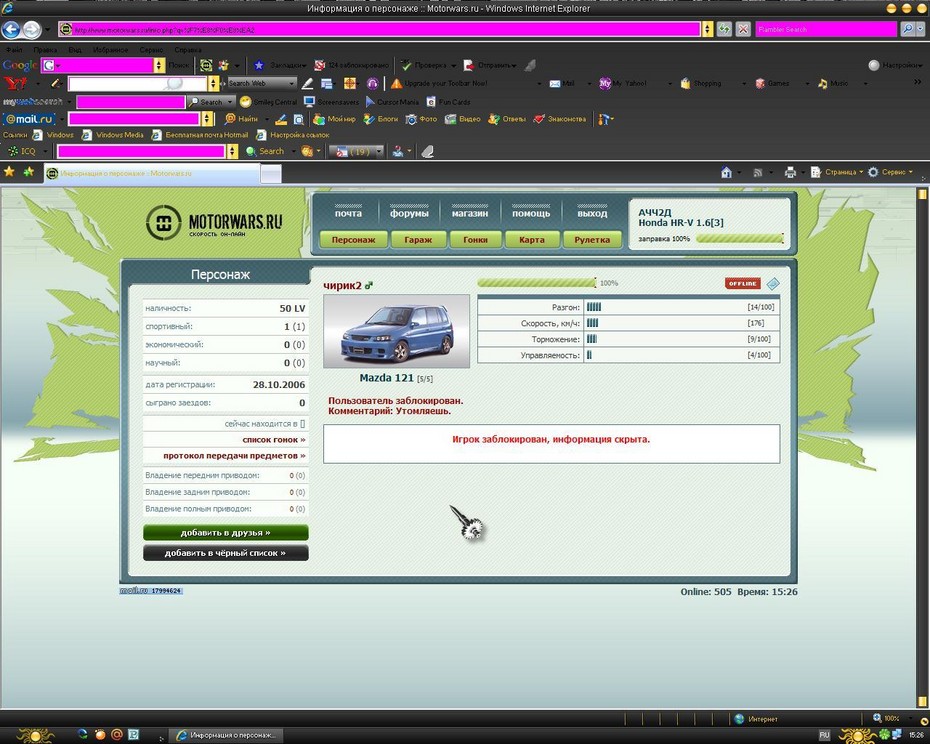Click the Rambler Search input field

point(826,29)
